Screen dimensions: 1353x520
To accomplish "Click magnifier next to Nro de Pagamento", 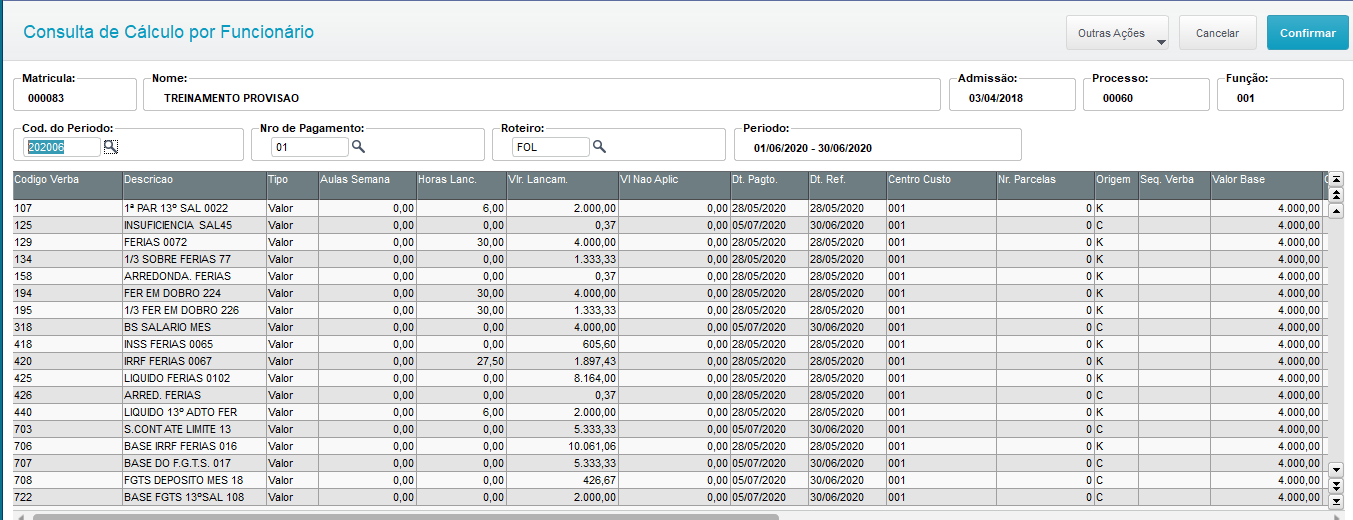I will coord(358,147).
